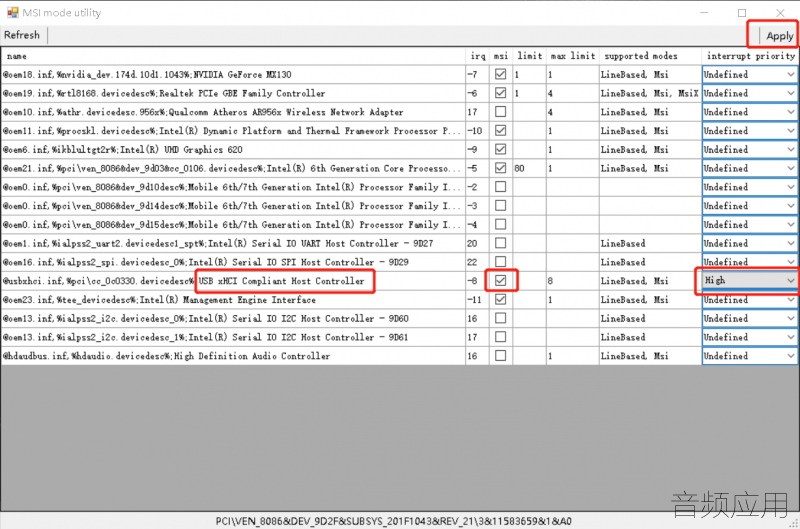Select the NVIDIA GeForce MX130 name cell
The image size is (800, 529).
pyautogui.click(x=233, y=74)
